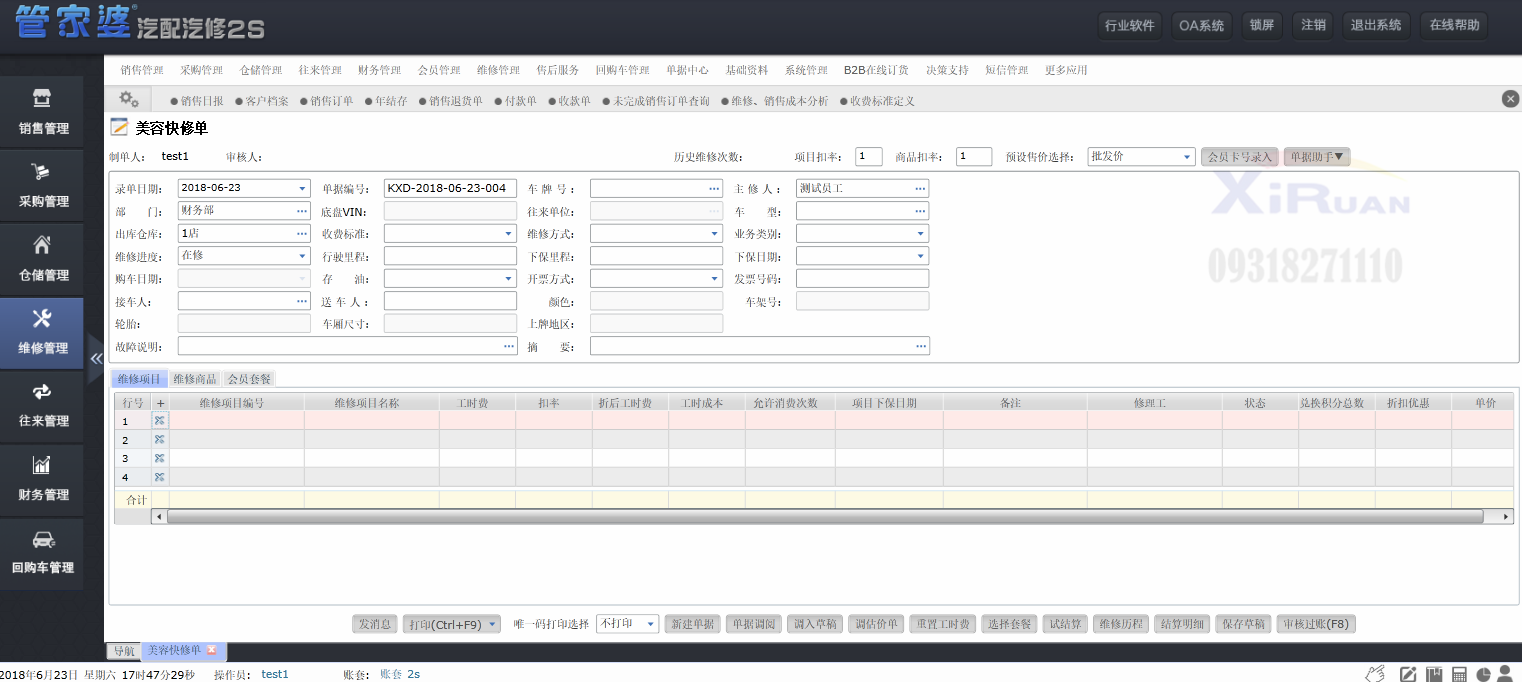Switch to 会员套餐 tab

click(x=249, y=379)
